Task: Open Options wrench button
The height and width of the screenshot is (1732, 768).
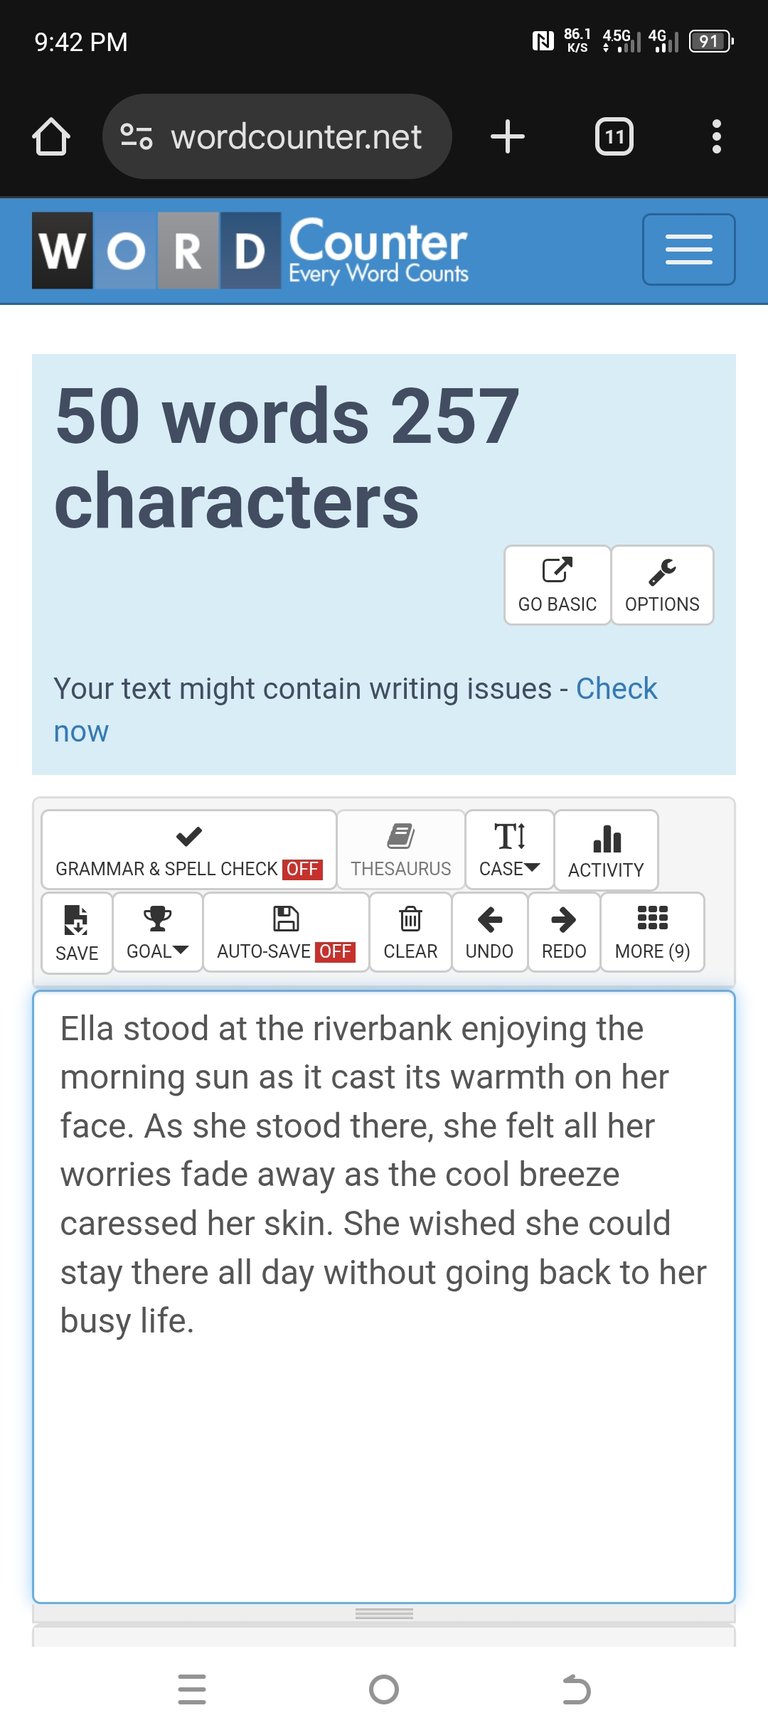Action: pyautogui.click(x=662, y=585)
